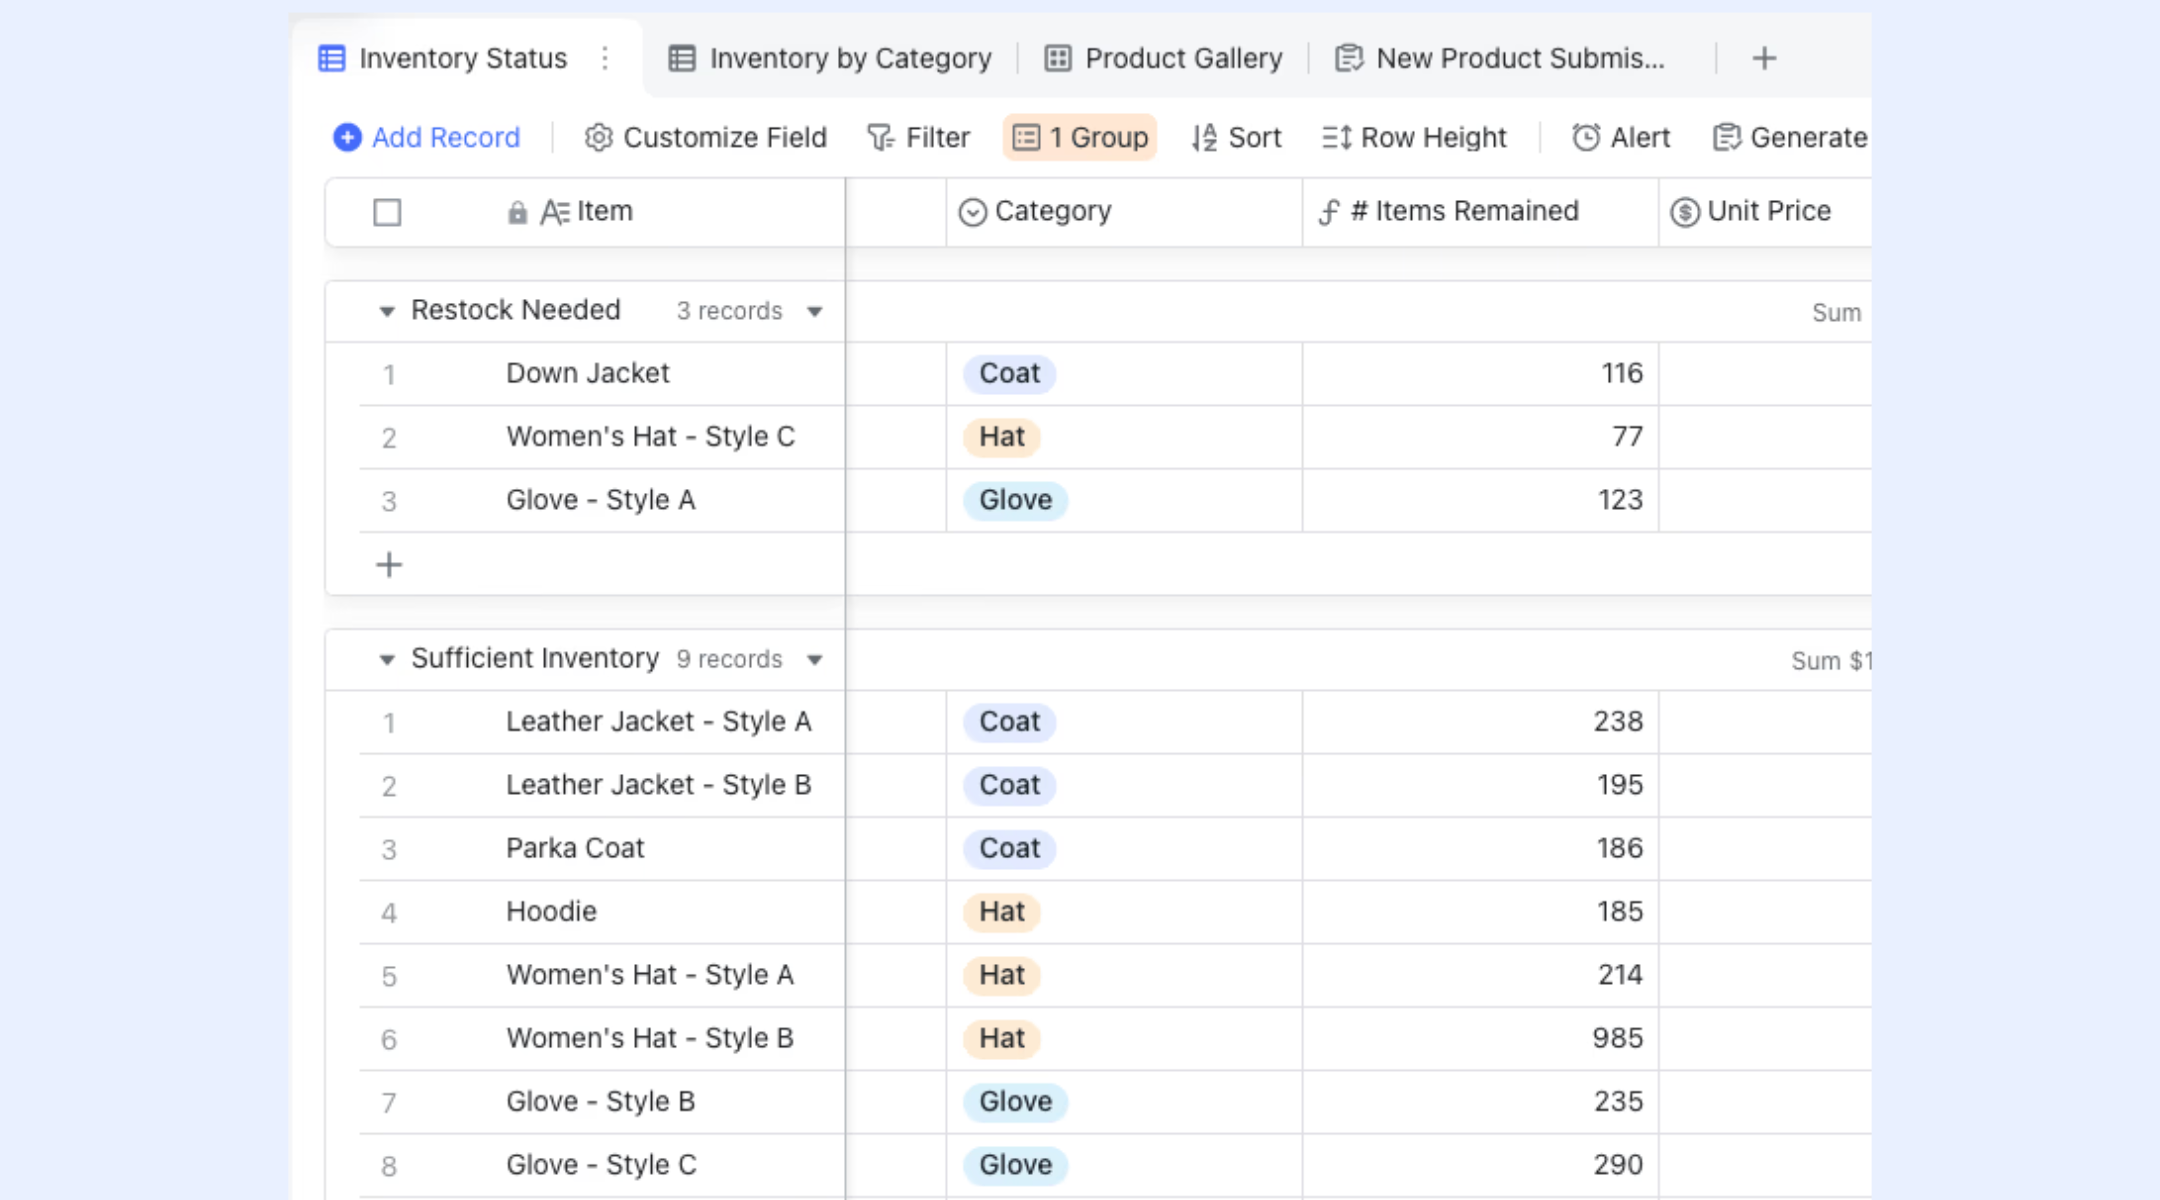The height and width of the screenshot is (1200, 2160).
Task: Click the value 116 in Items Remained
Action: (1622, 374)
